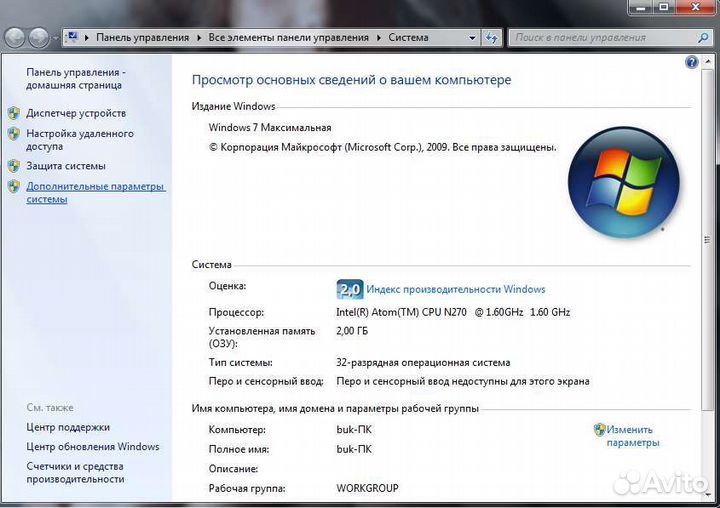Screen dimensions: 720x508
Task: Click the shield icon beside Диспетчер устройств
Action: pos(14,113)
